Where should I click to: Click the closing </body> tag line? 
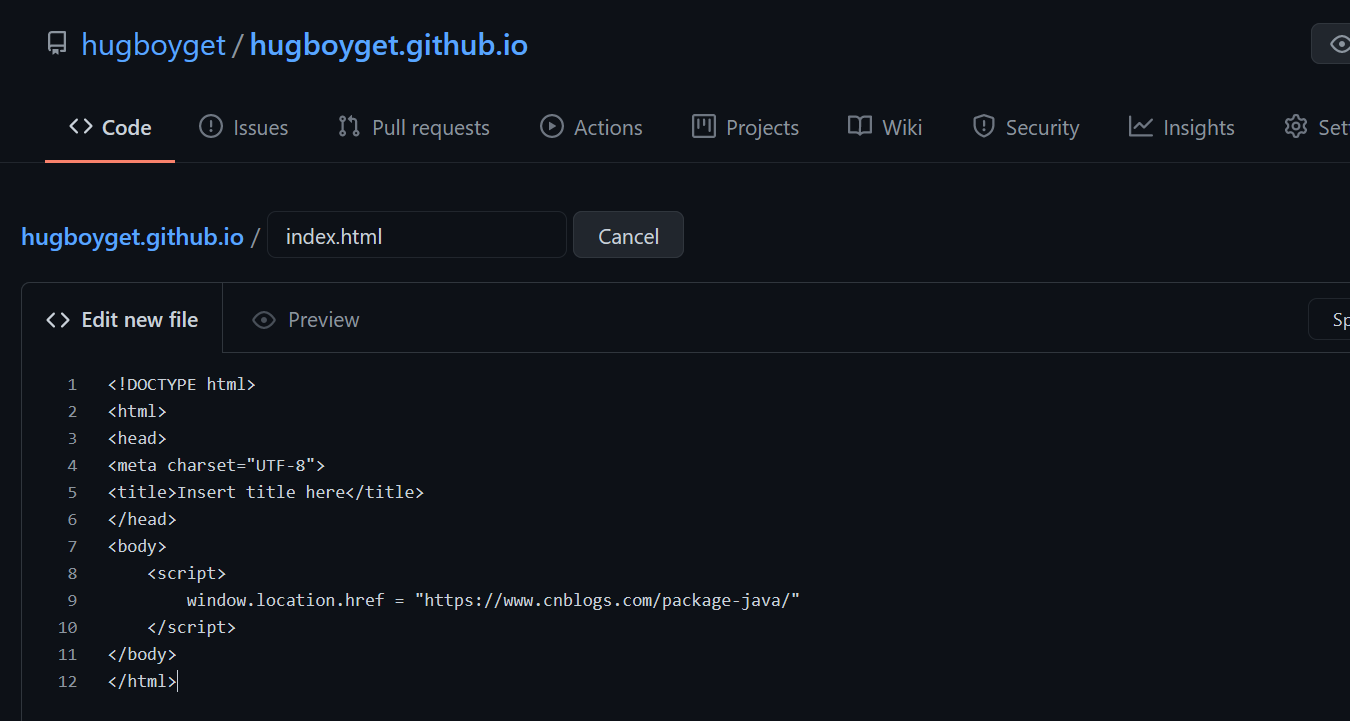pos(142,654)
